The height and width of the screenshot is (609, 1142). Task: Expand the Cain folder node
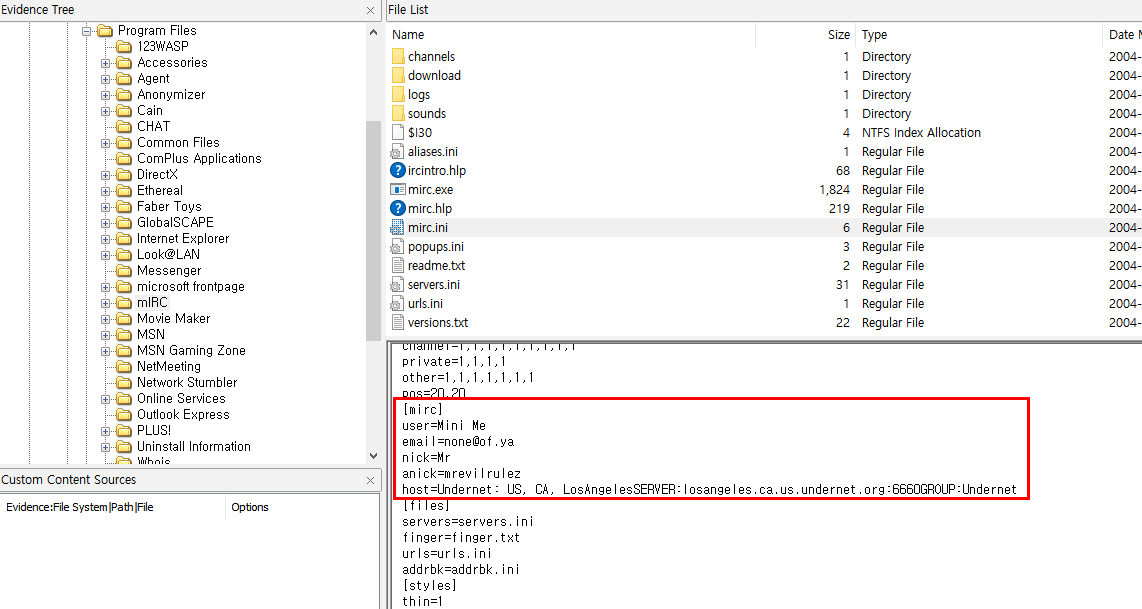[x=106, y=111]
